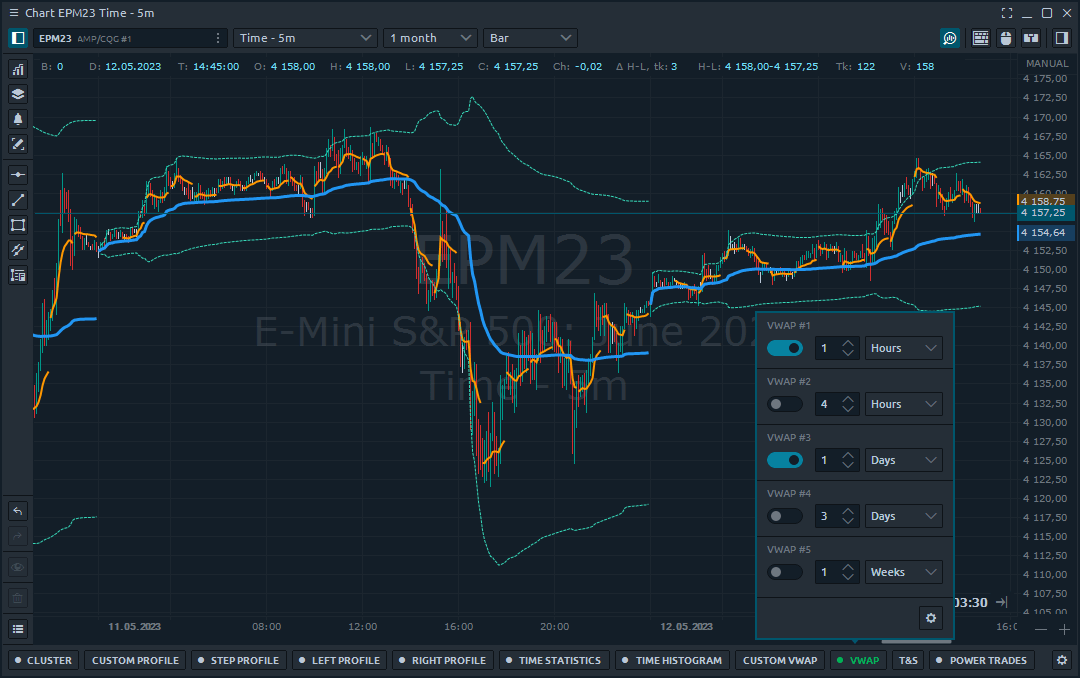Screen dimensions: 1080x678
Task: Zoom out the time scale with minus
Action: coord(1041,629)
